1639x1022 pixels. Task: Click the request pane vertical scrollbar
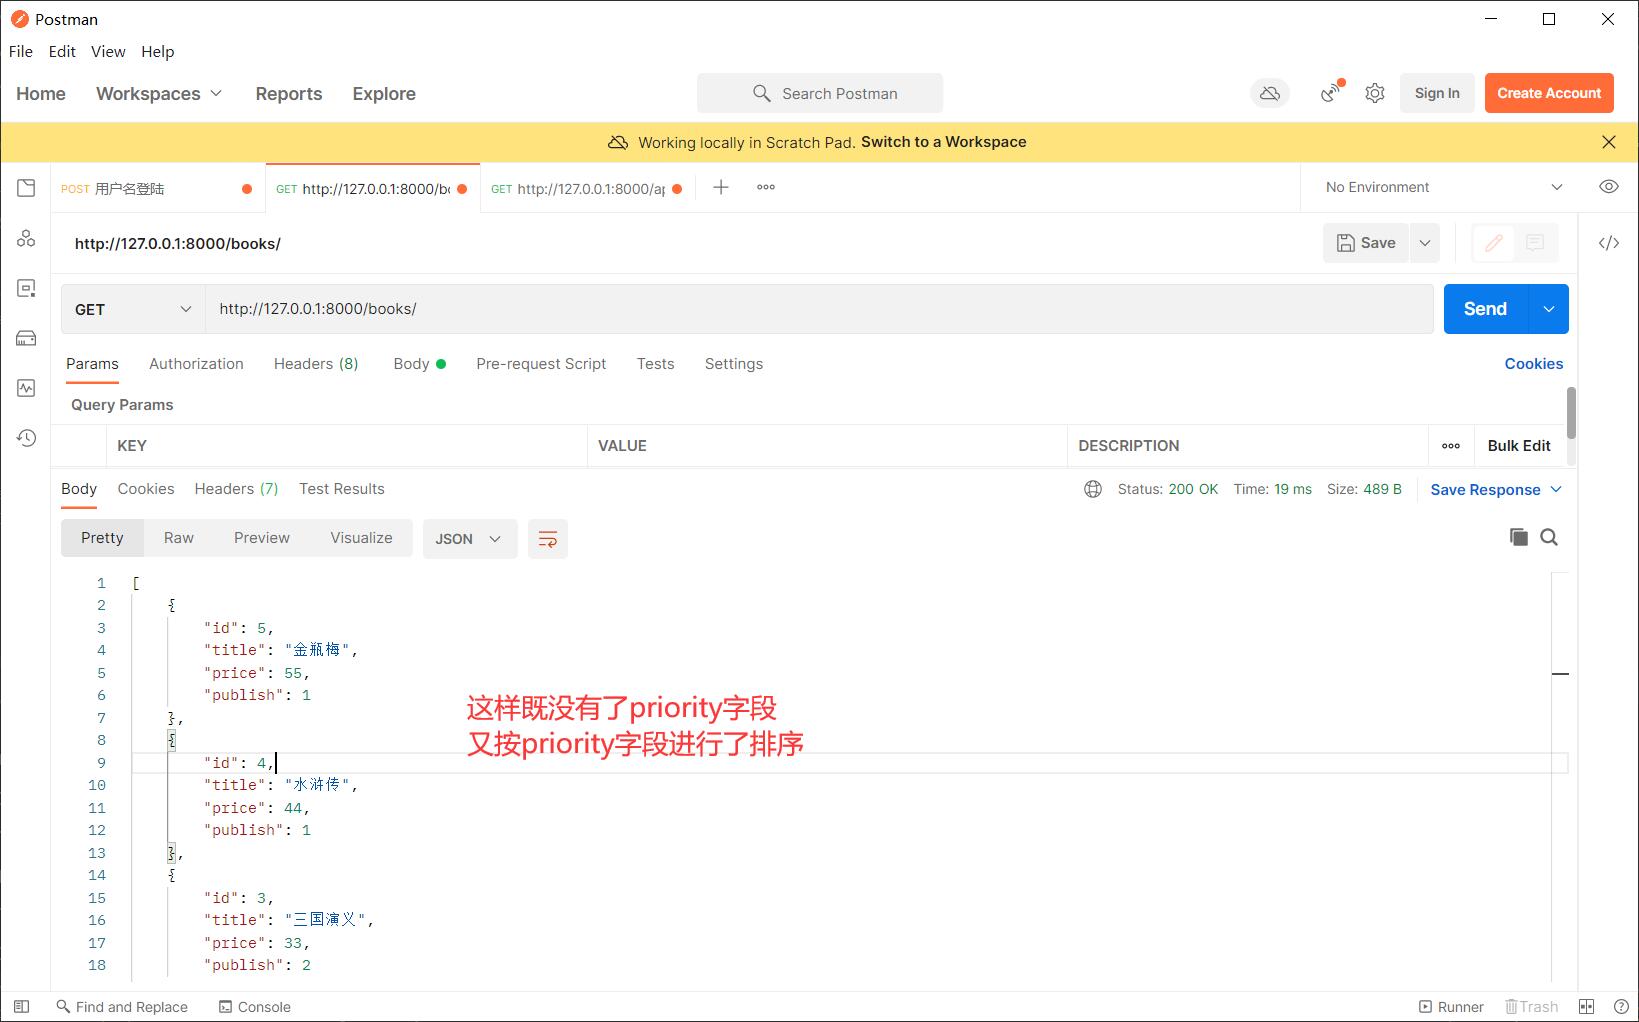pos(1572,413)
